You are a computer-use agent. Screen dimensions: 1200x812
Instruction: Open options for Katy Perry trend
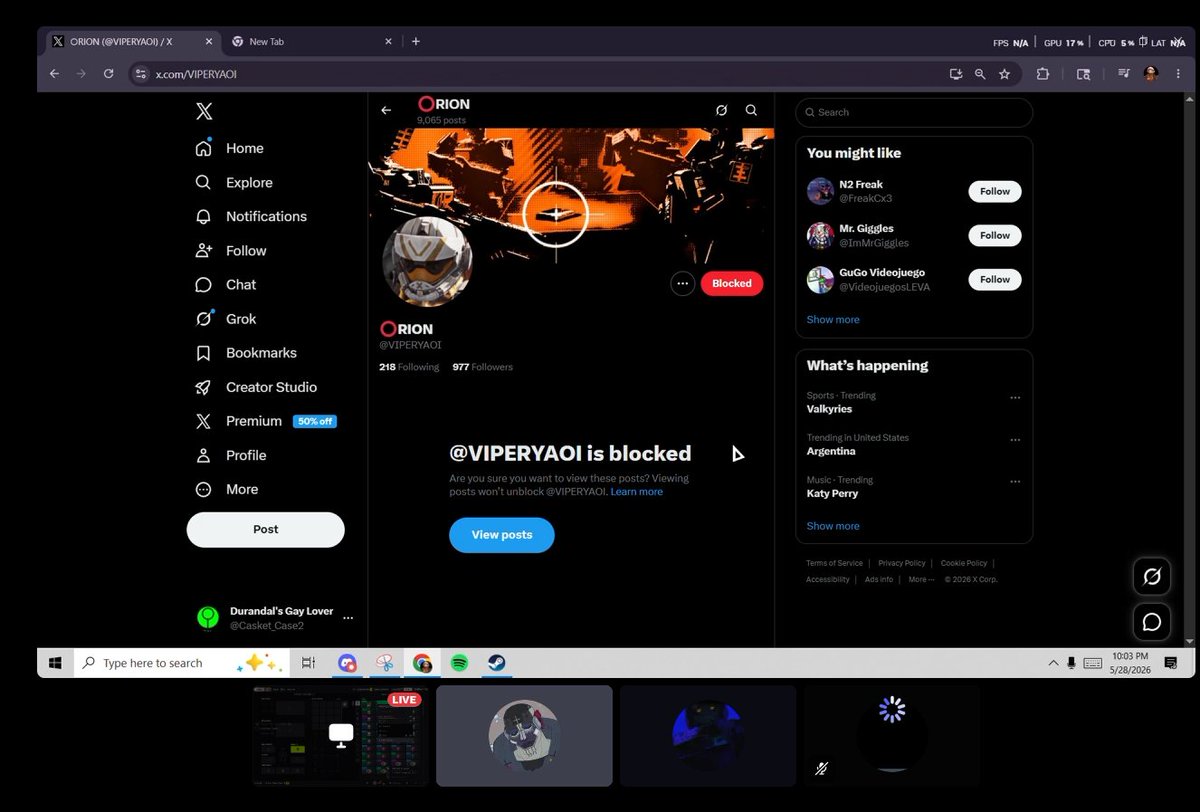[1015, 481]
